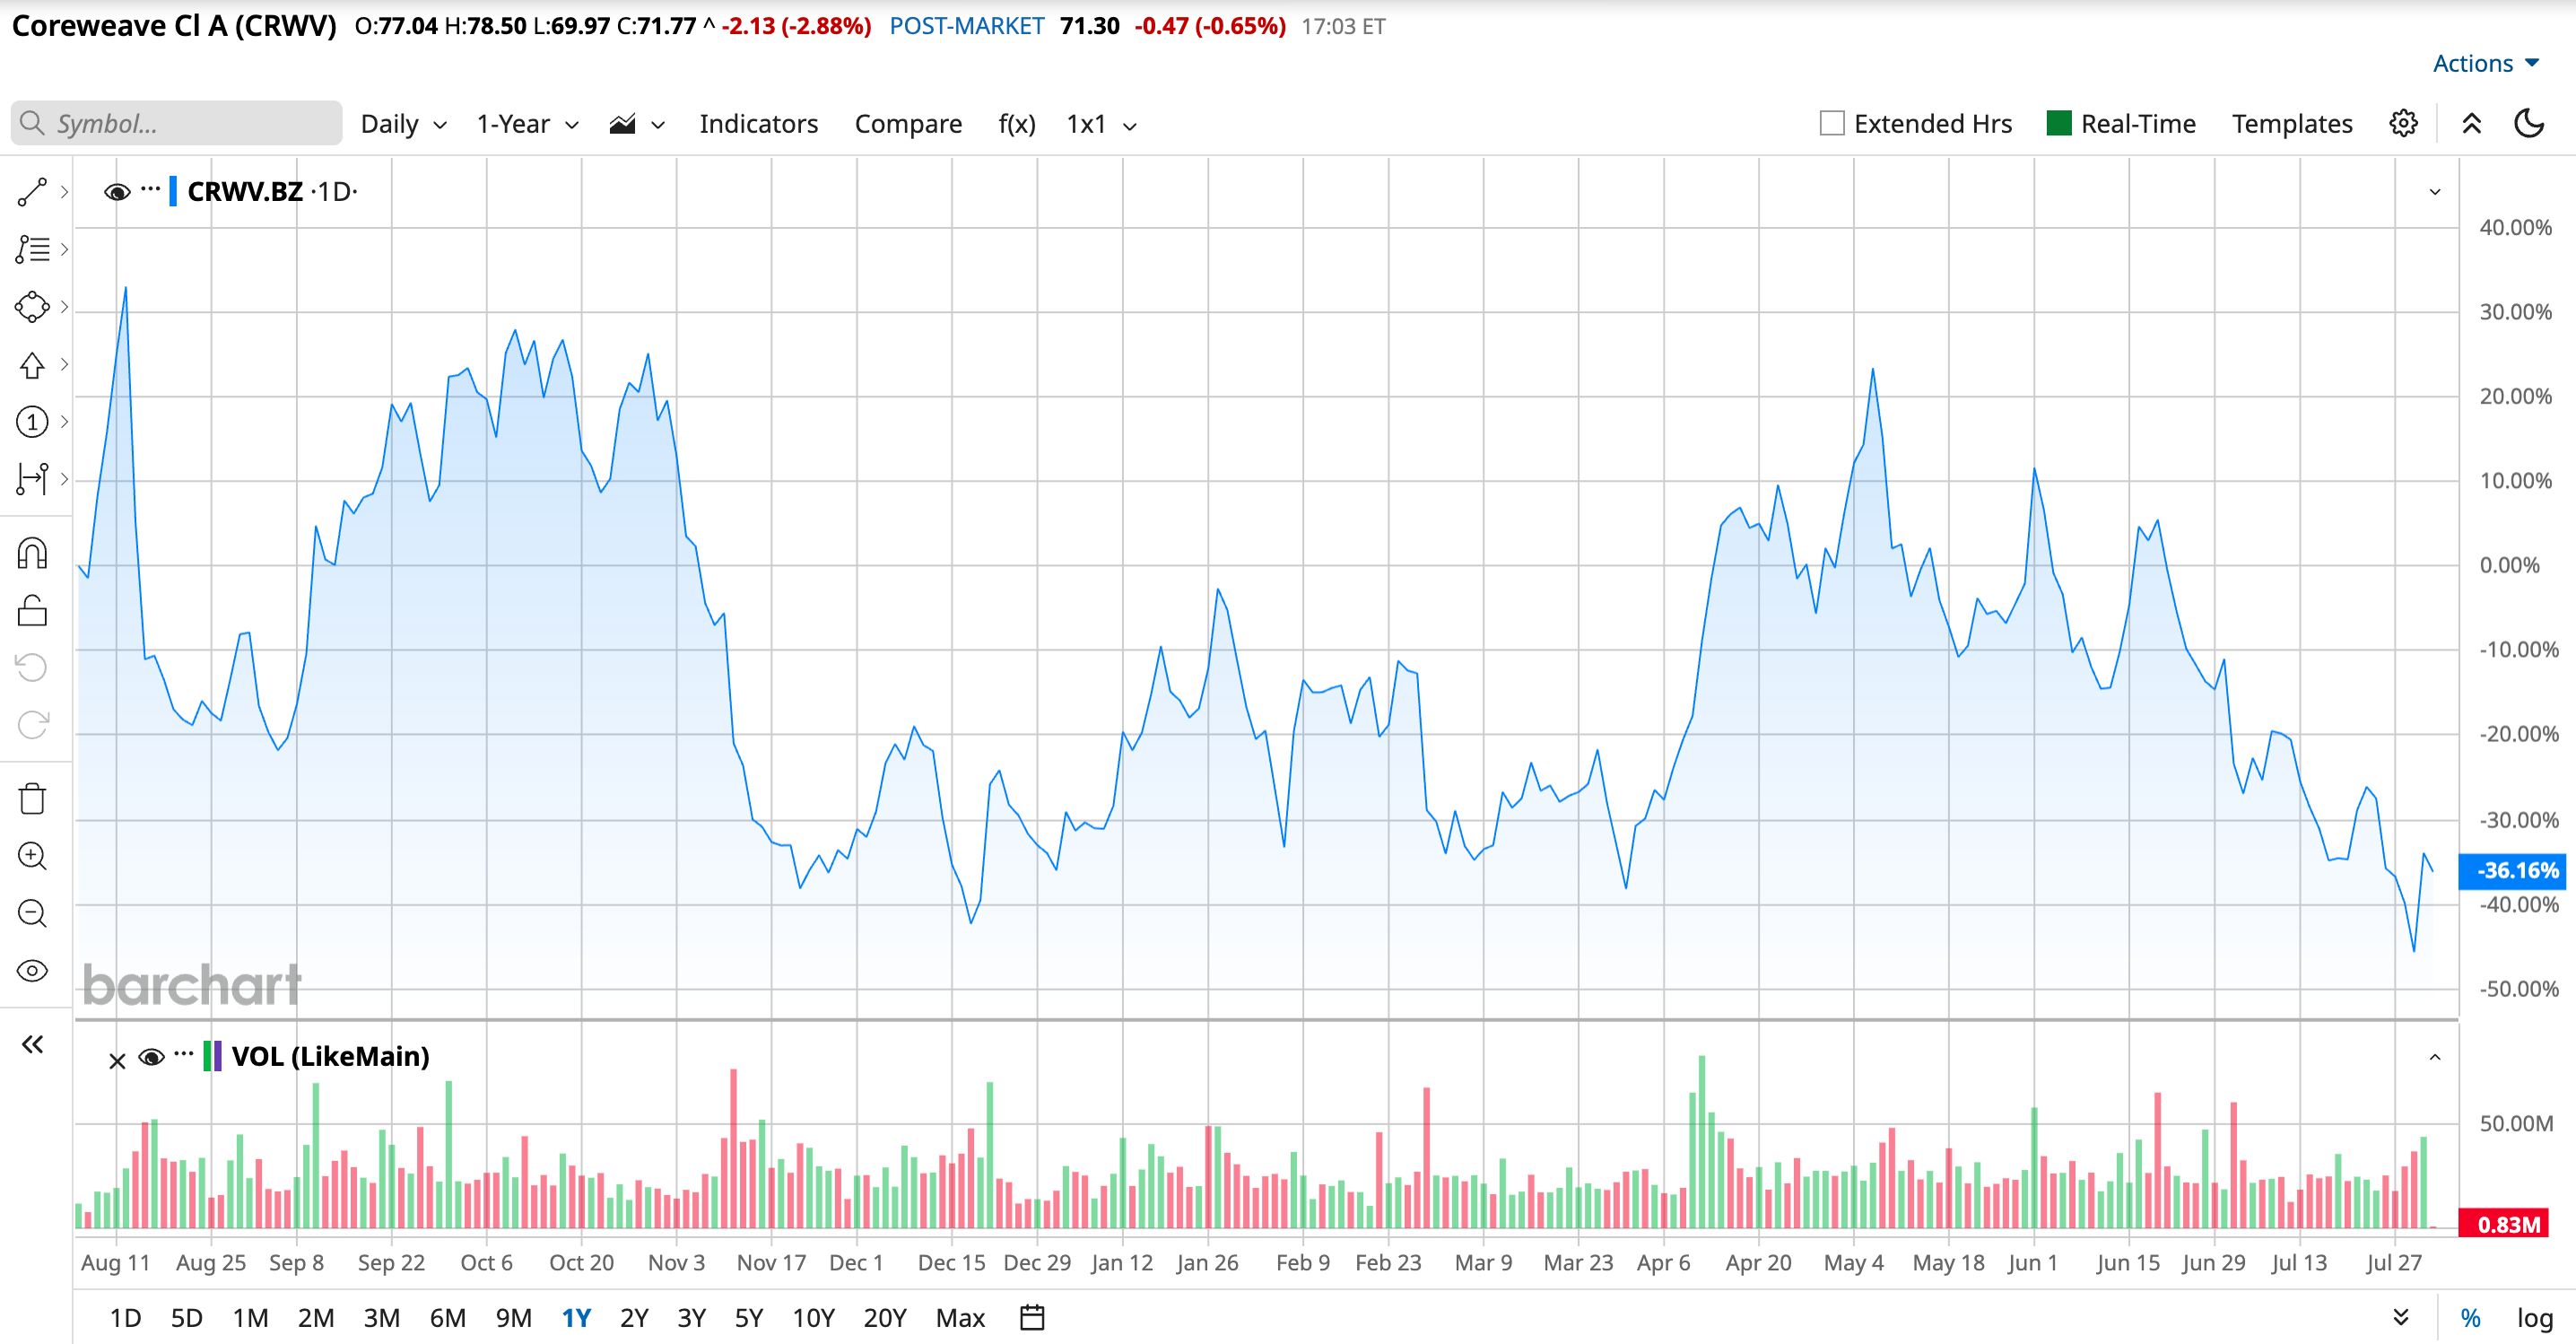Hide the CRWV.BZ series
Viewport: 2576px width, 1344px height.
(117, 191)
